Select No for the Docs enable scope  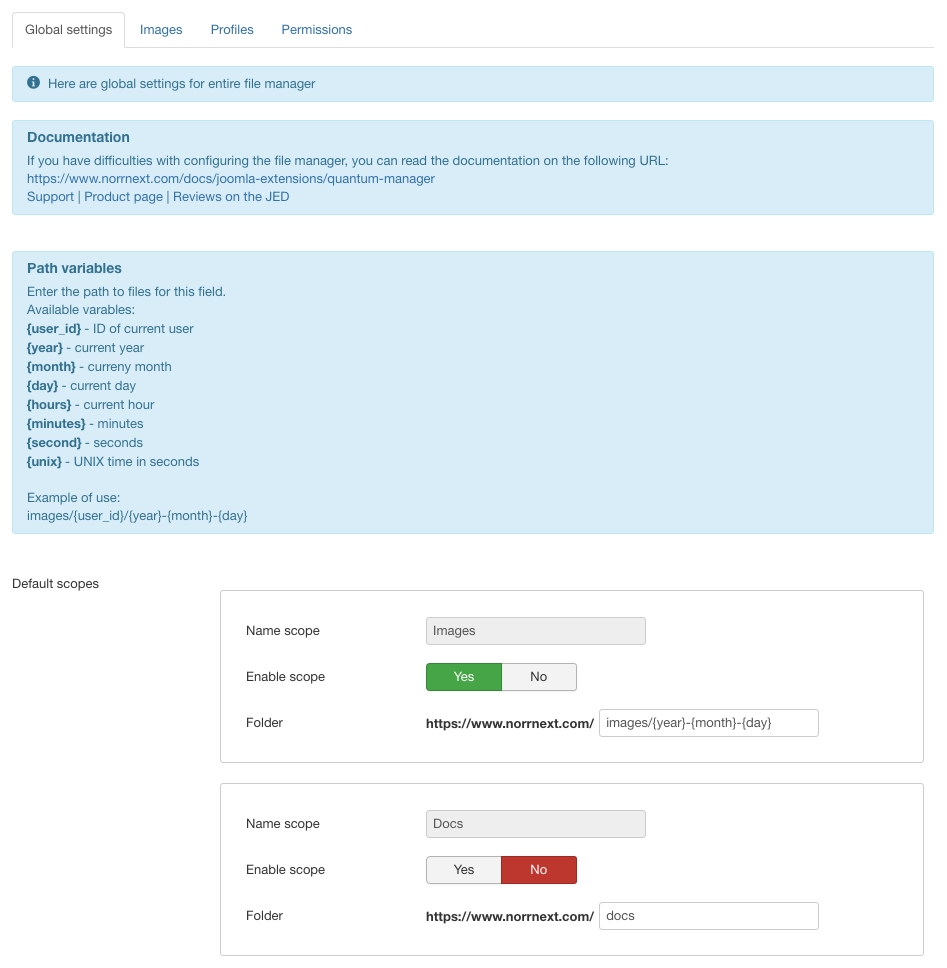tap(539, 870)
